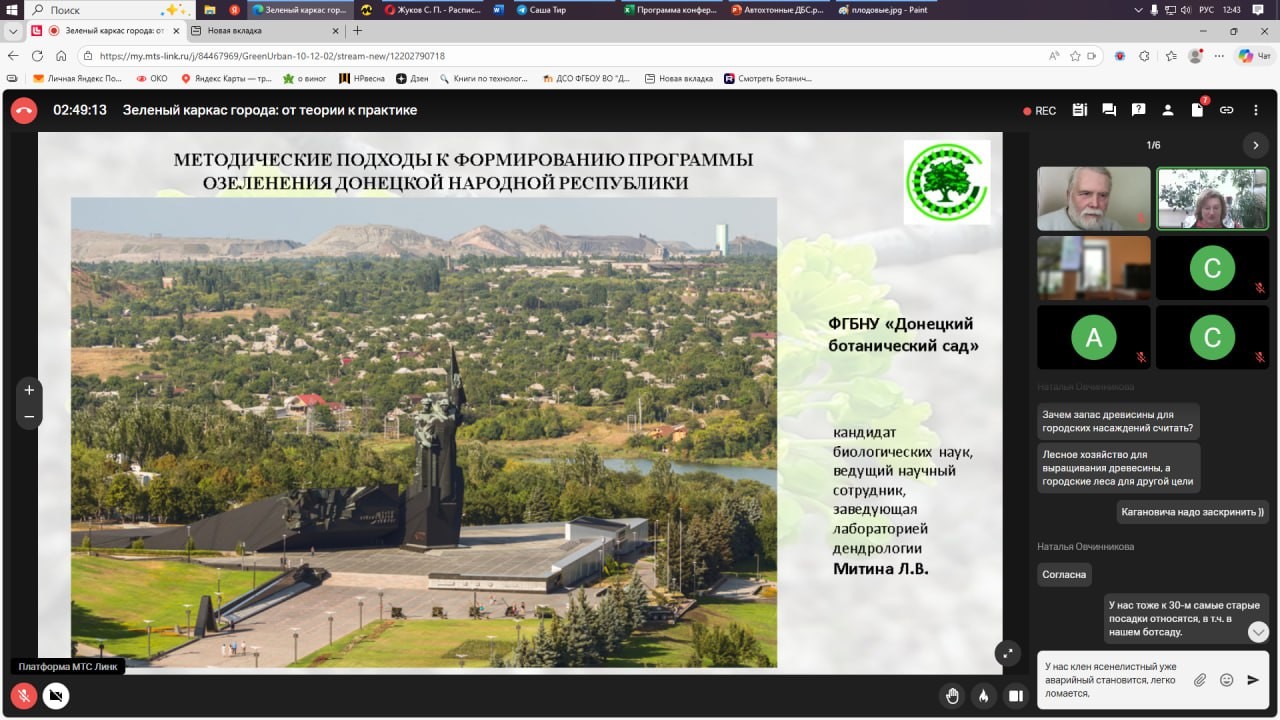Open the three-dot more options menu

(x=1256, y=110)
